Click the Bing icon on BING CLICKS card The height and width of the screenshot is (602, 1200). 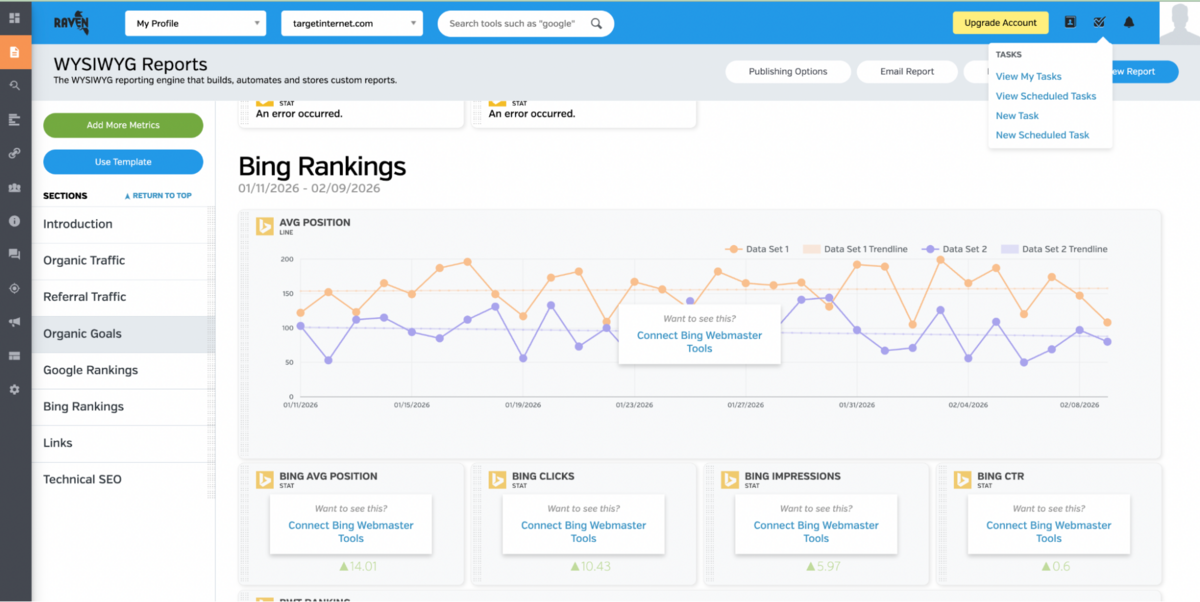497,480
